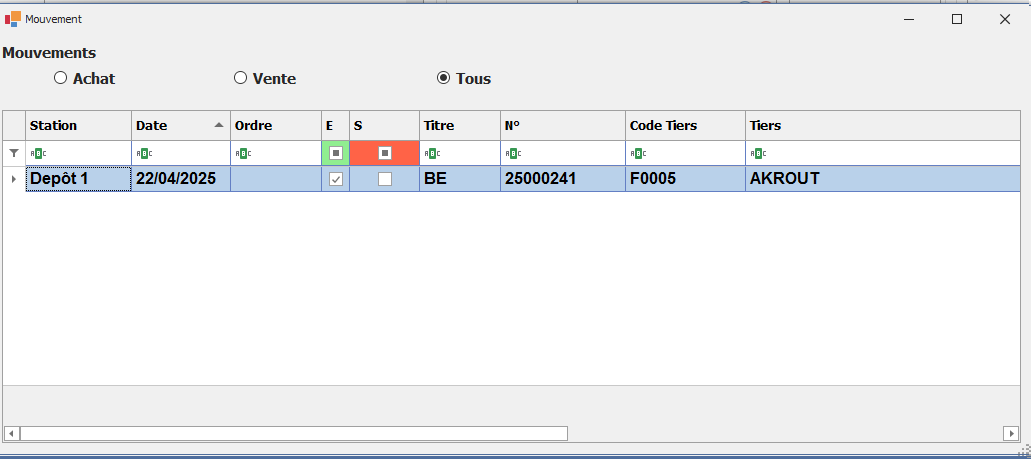Image resolution: width=1031 pixels, height=459 pixels.
Task: Click the Titre column filter operator icon
Action: 431,153
